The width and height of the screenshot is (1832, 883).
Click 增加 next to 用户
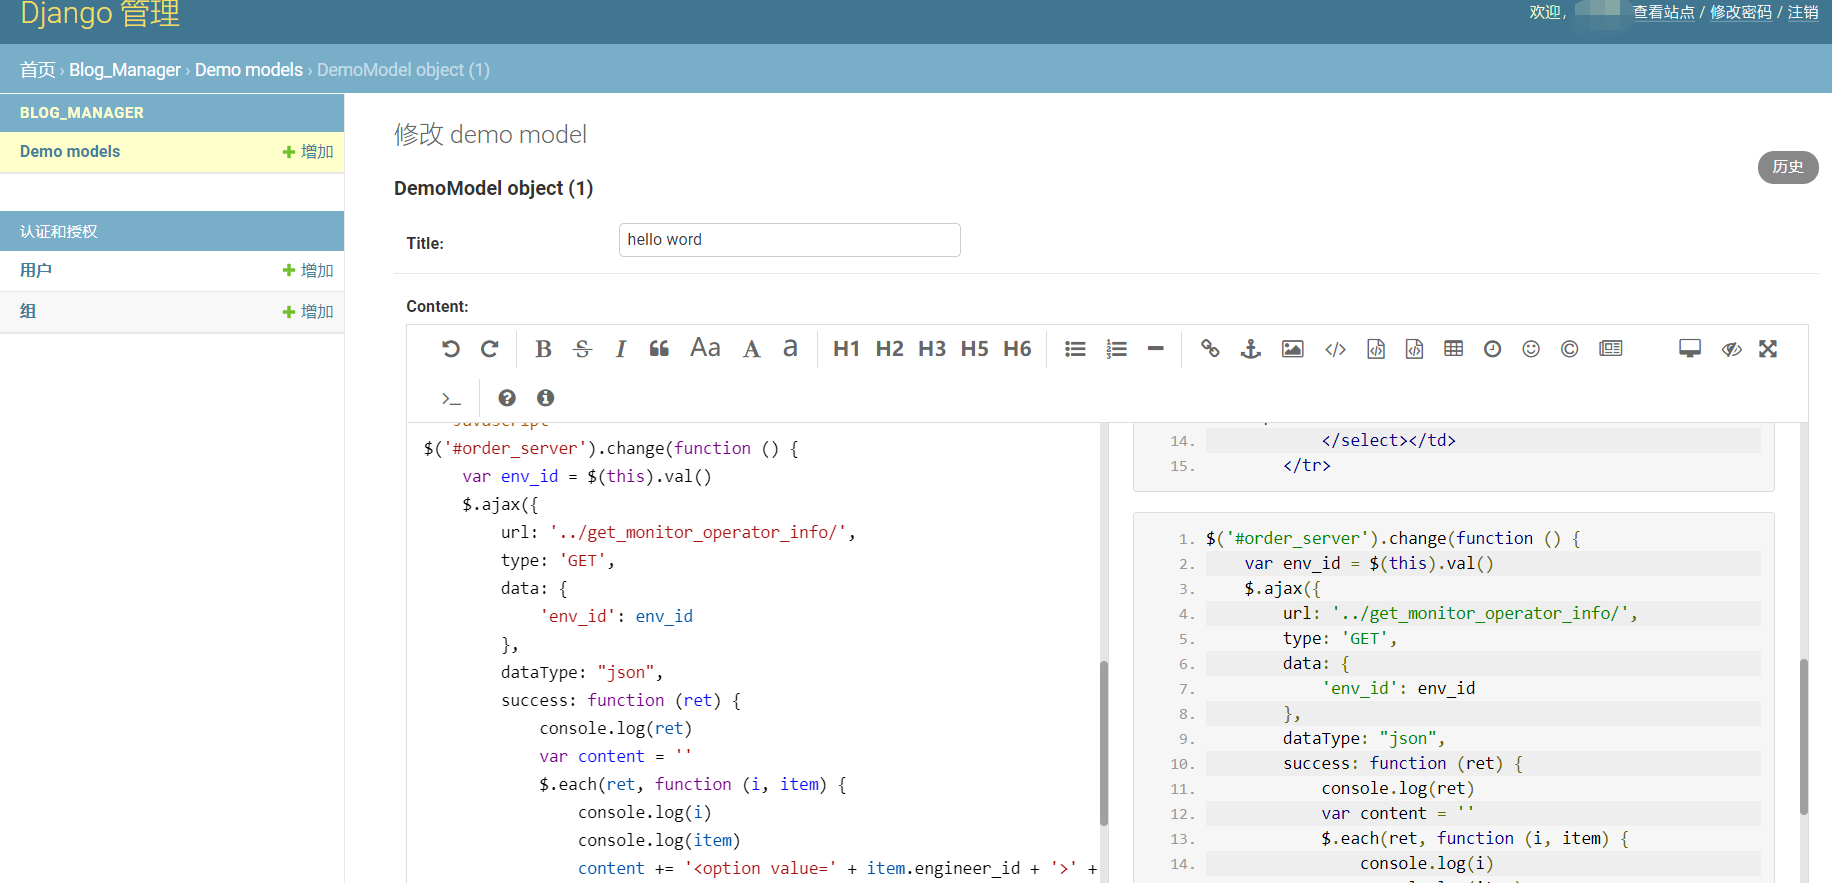coord(308,271)
